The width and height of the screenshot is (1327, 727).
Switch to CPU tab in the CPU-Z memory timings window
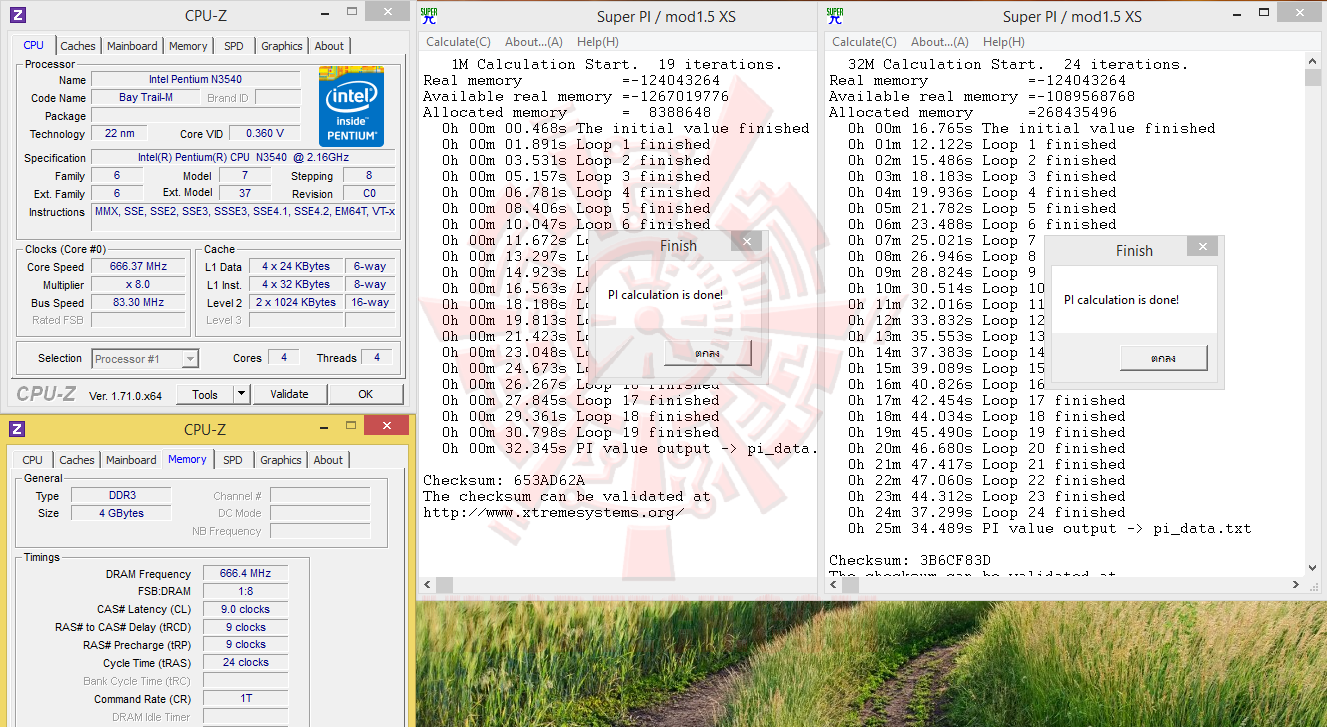coord(33,460)
